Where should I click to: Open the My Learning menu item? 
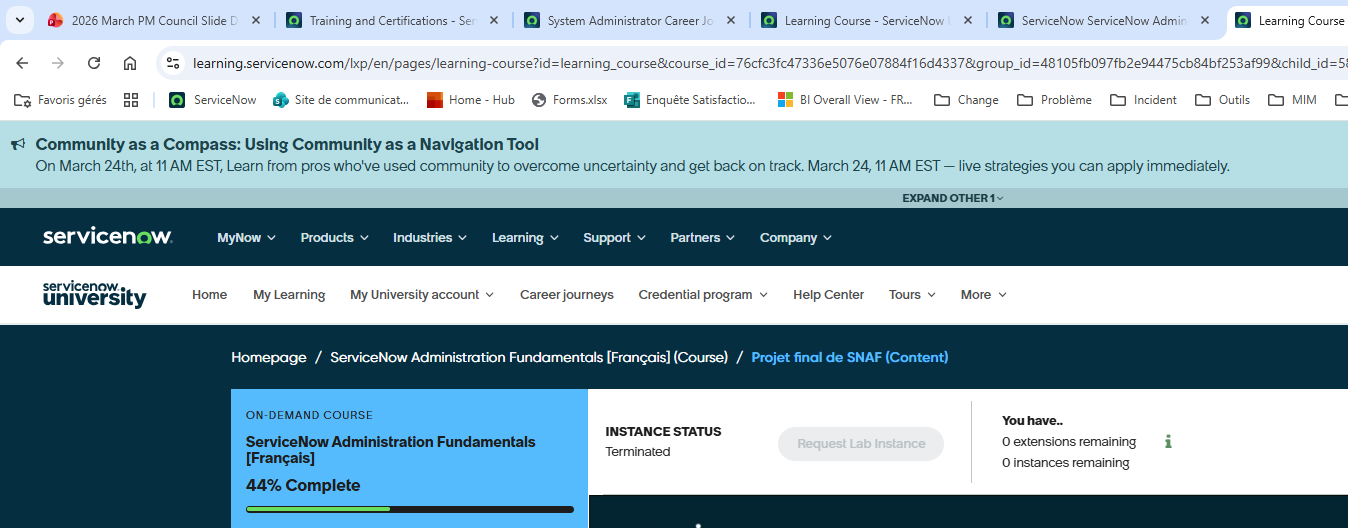289,295
